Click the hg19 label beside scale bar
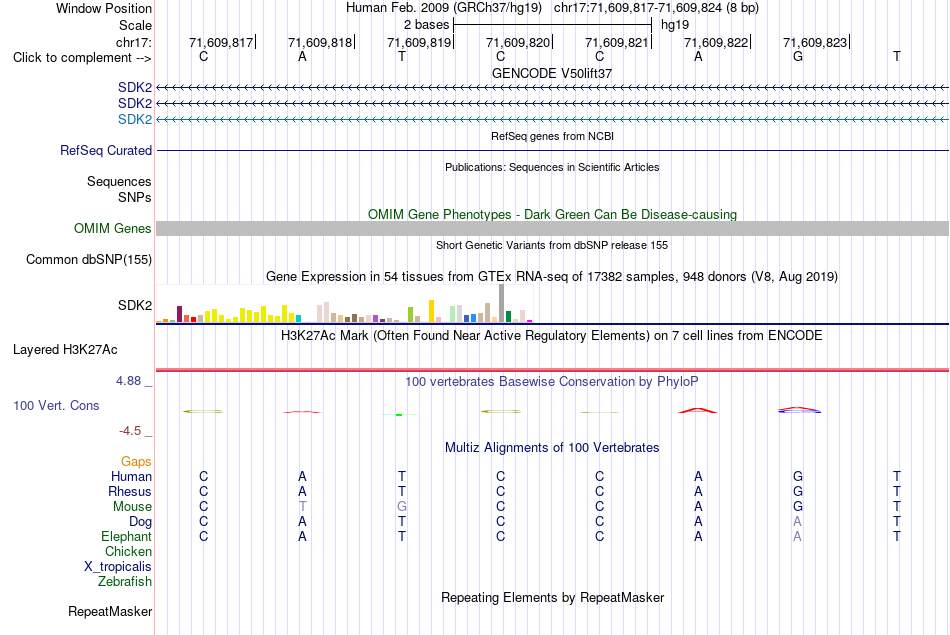Image resolution: width=950 pixels, height=635 pixels. pos(675,25)
